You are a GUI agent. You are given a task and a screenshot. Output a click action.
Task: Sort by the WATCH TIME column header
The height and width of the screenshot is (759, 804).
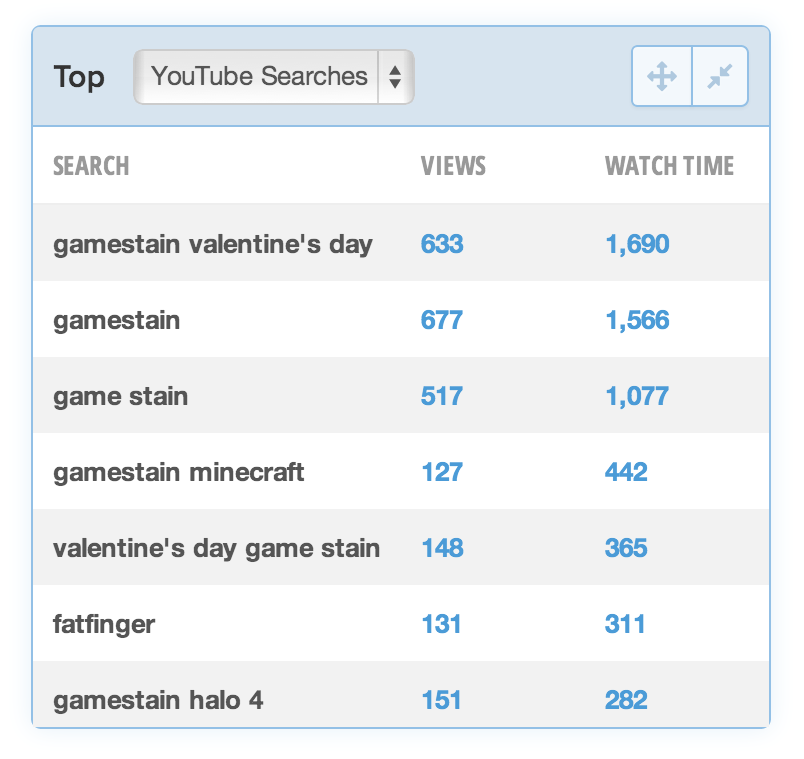click(x=669, y=166)
